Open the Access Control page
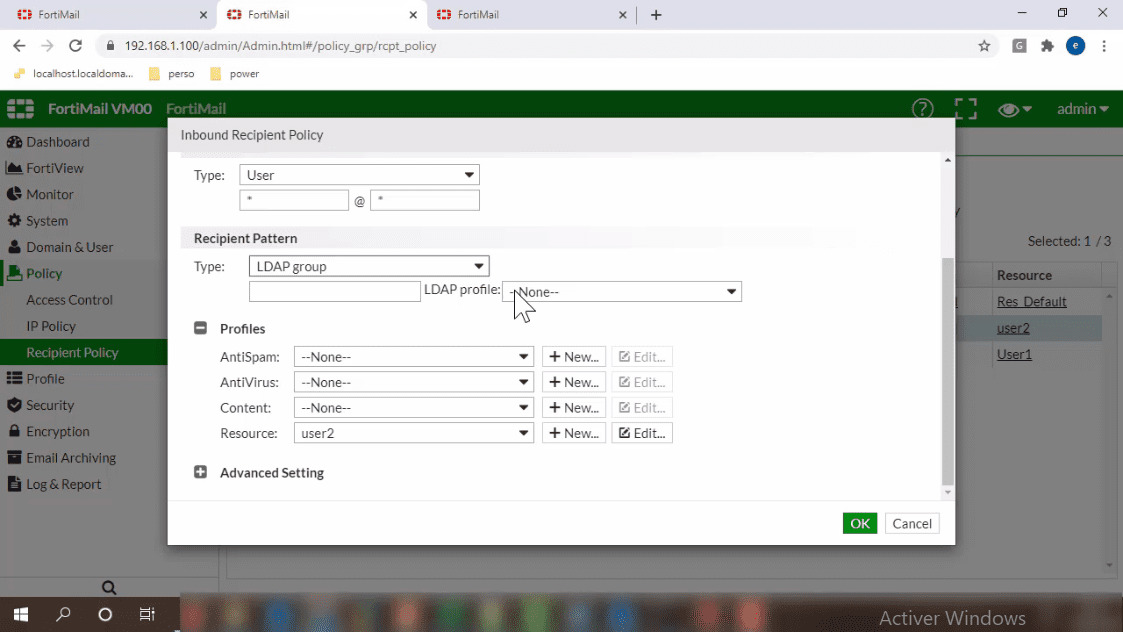 click(x=69, y=299)
